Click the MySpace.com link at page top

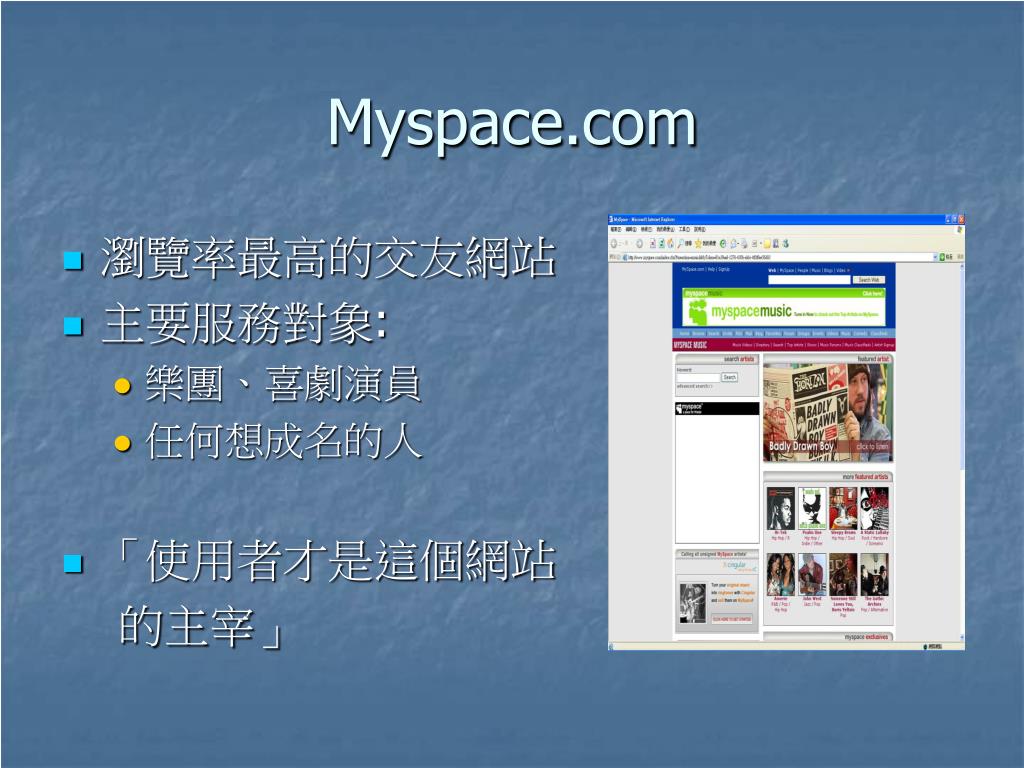[x=693, y=269]
